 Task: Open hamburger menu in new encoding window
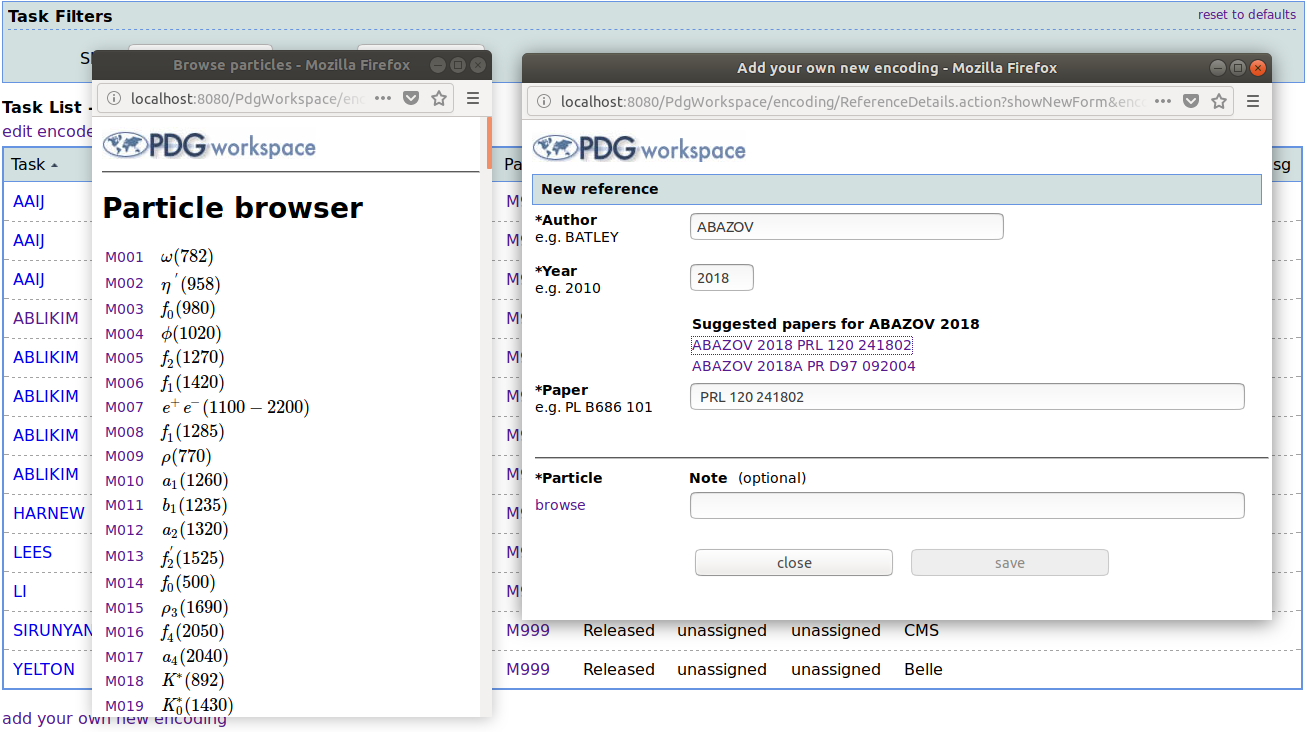click(1253, 101)
